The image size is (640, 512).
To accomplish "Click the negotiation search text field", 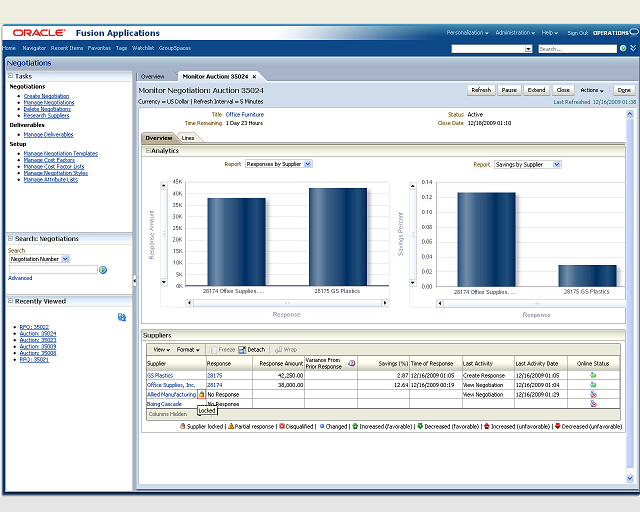I will (53, 269).
